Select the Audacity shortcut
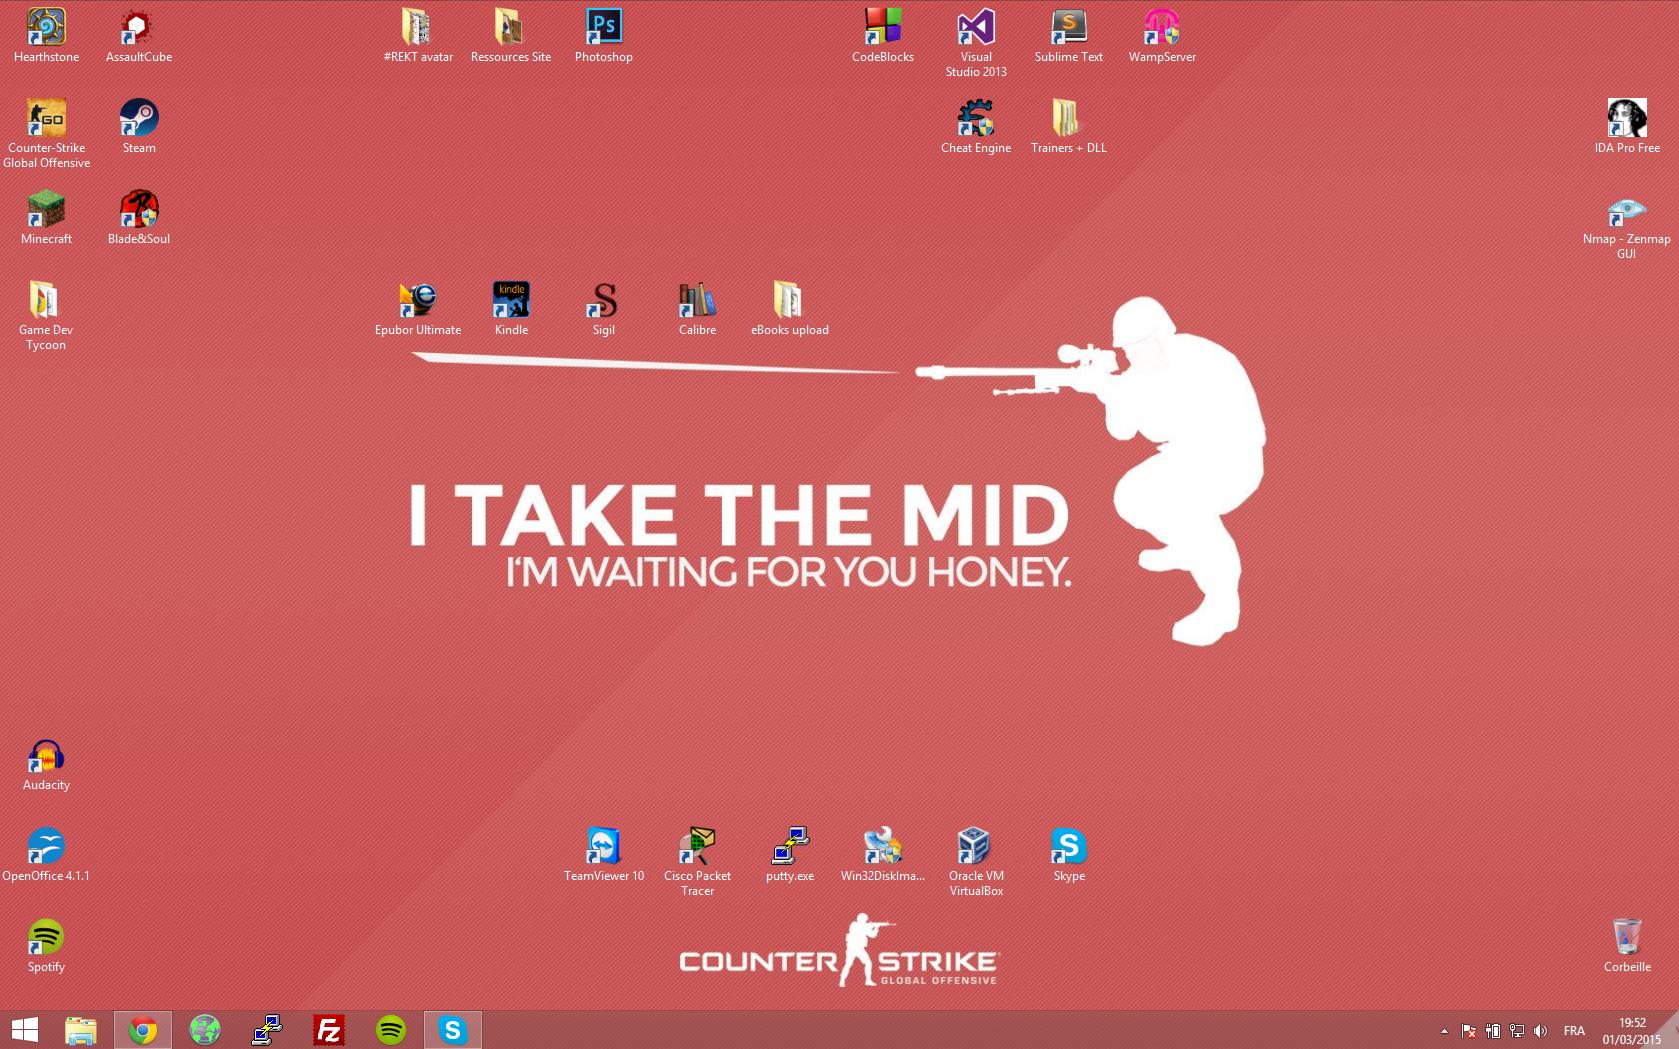 (x=46, y=764)
